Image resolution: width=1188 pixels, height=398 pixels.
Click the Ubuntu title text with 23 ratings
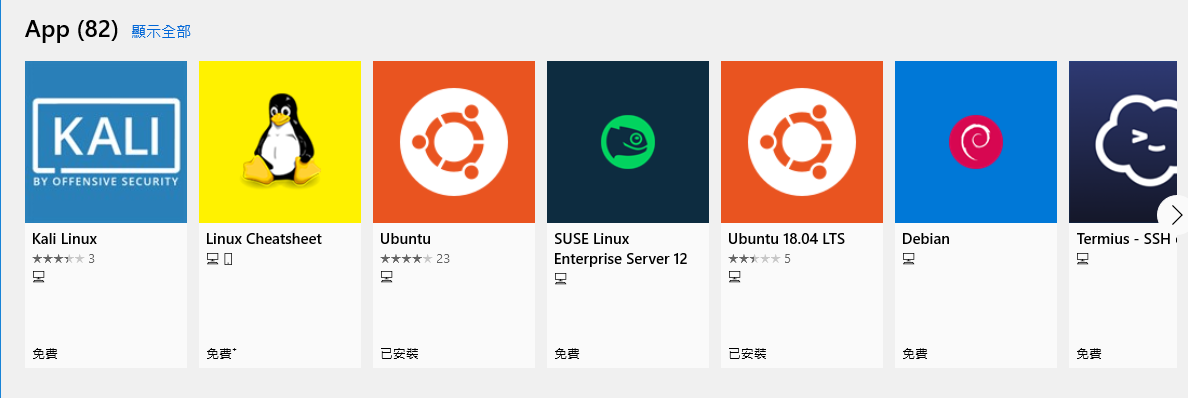coord(405,239)
